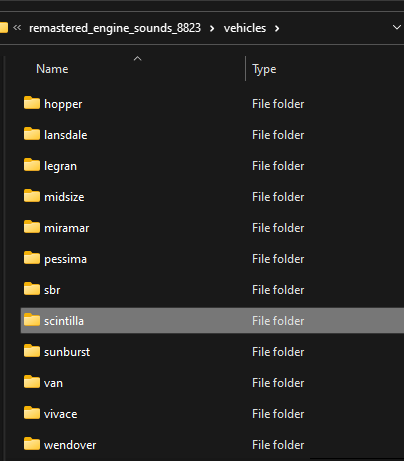Select the pessima folder name
The image size is (404, 461).
(x=65, y=260)
